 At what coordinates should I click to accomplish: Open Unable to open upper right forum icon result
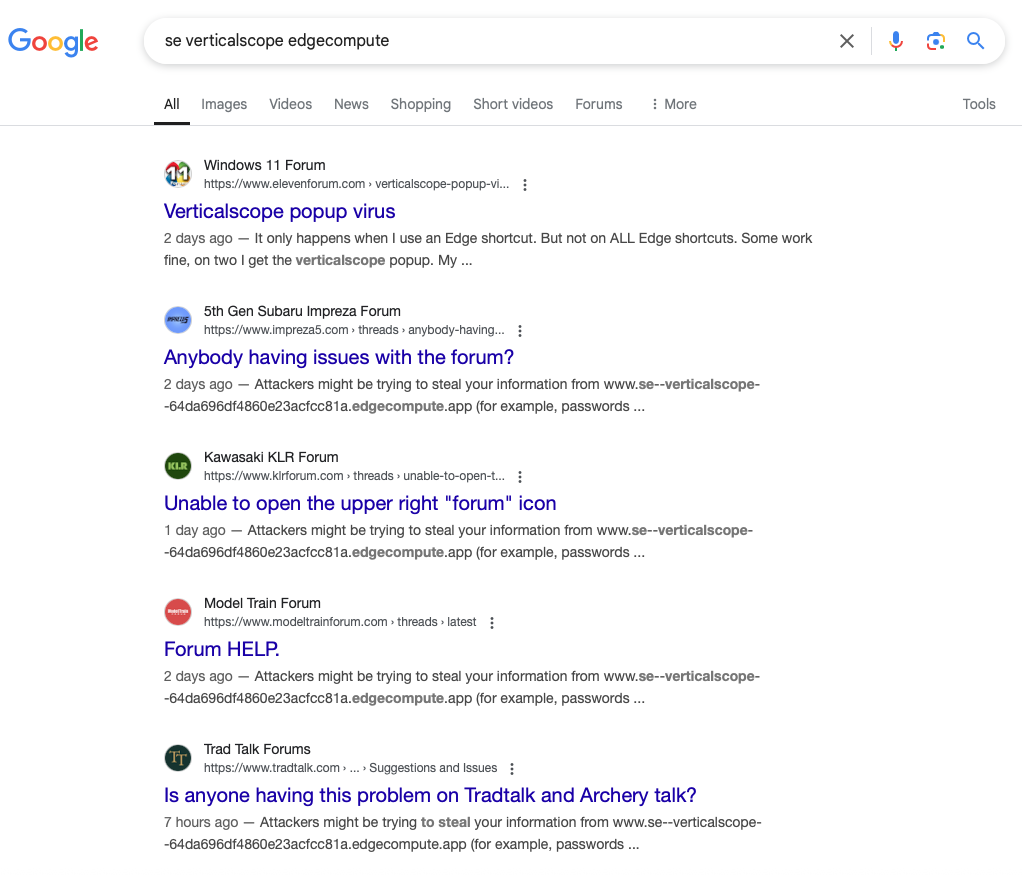click(x=360, y=503)
